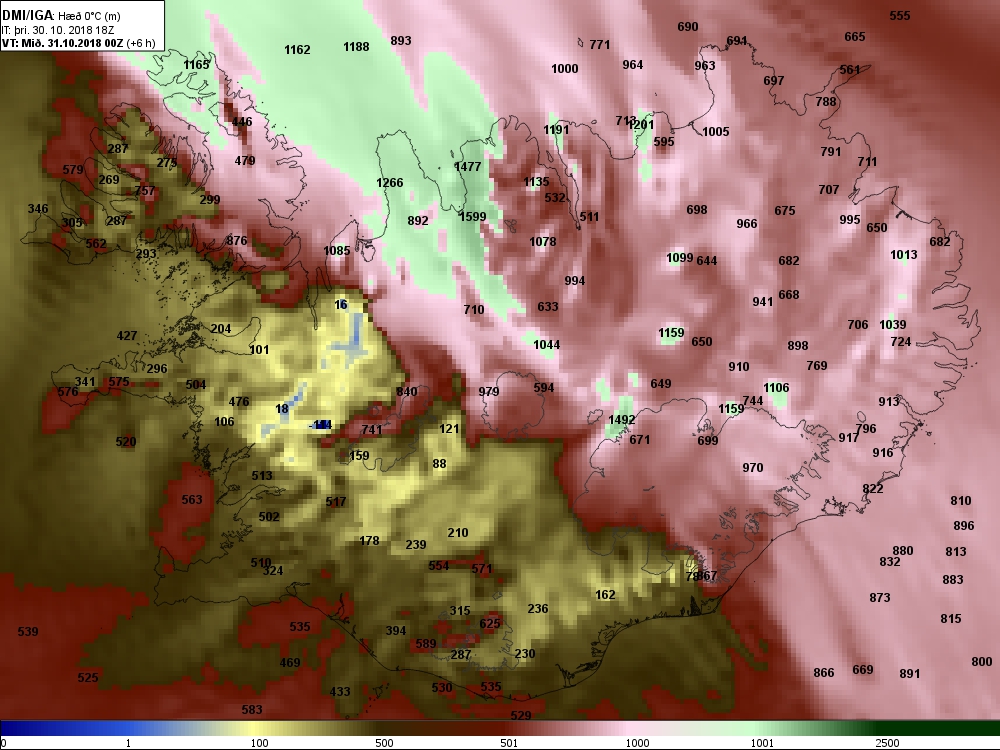Click map value 1162
The width and height of the screenshot is (1000, 750).
[x=297, y=50]
